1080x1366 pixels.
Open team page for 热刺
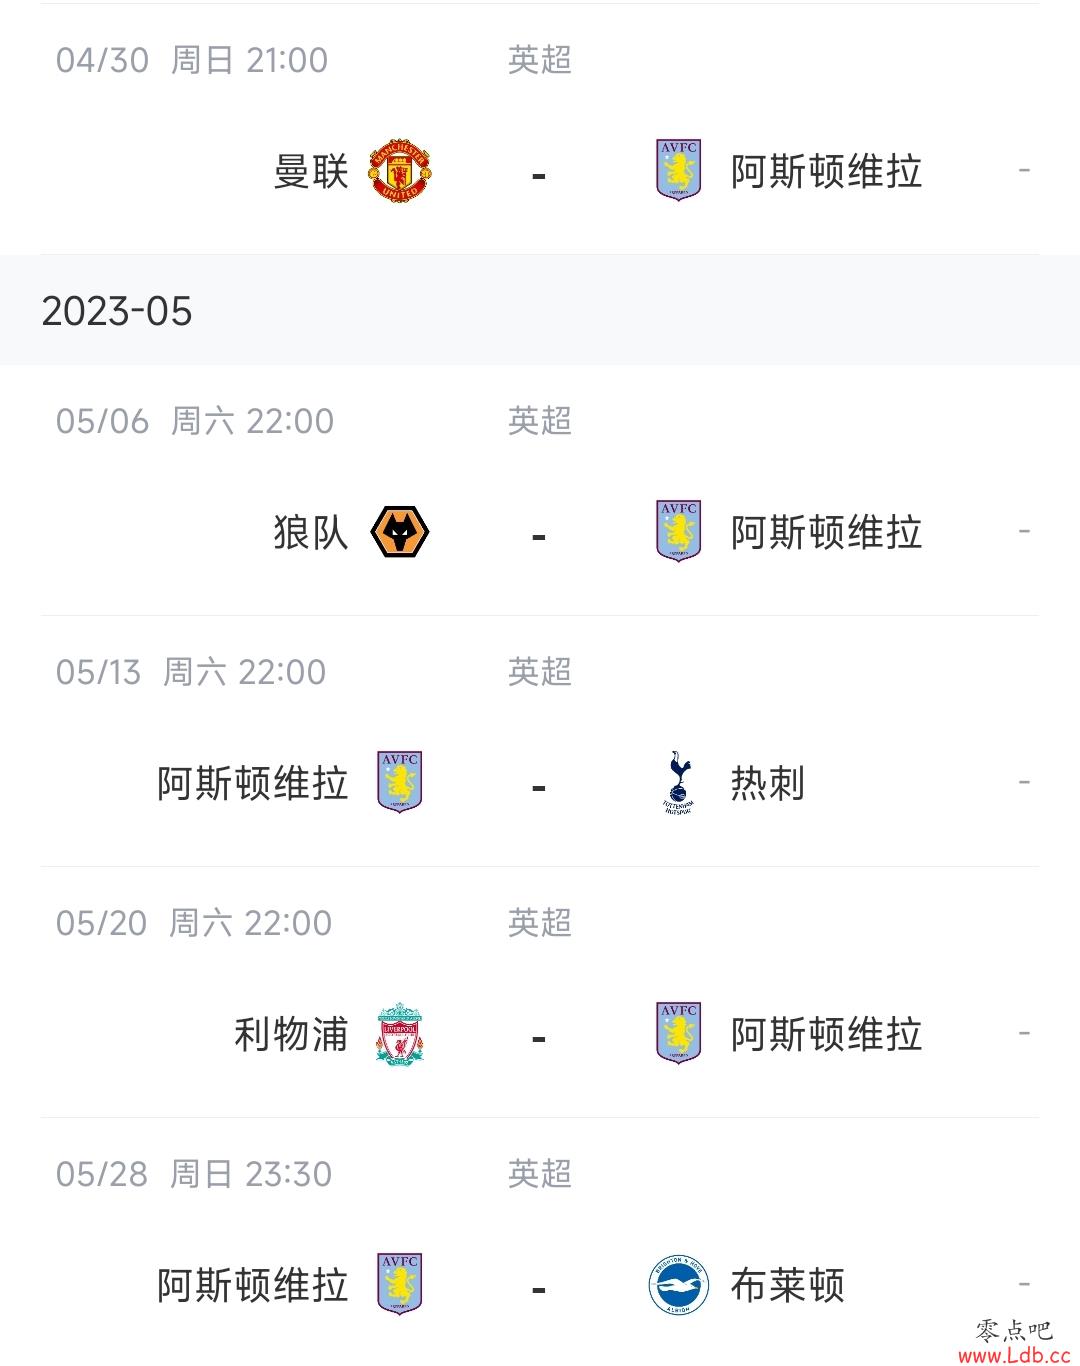point(768,783)
